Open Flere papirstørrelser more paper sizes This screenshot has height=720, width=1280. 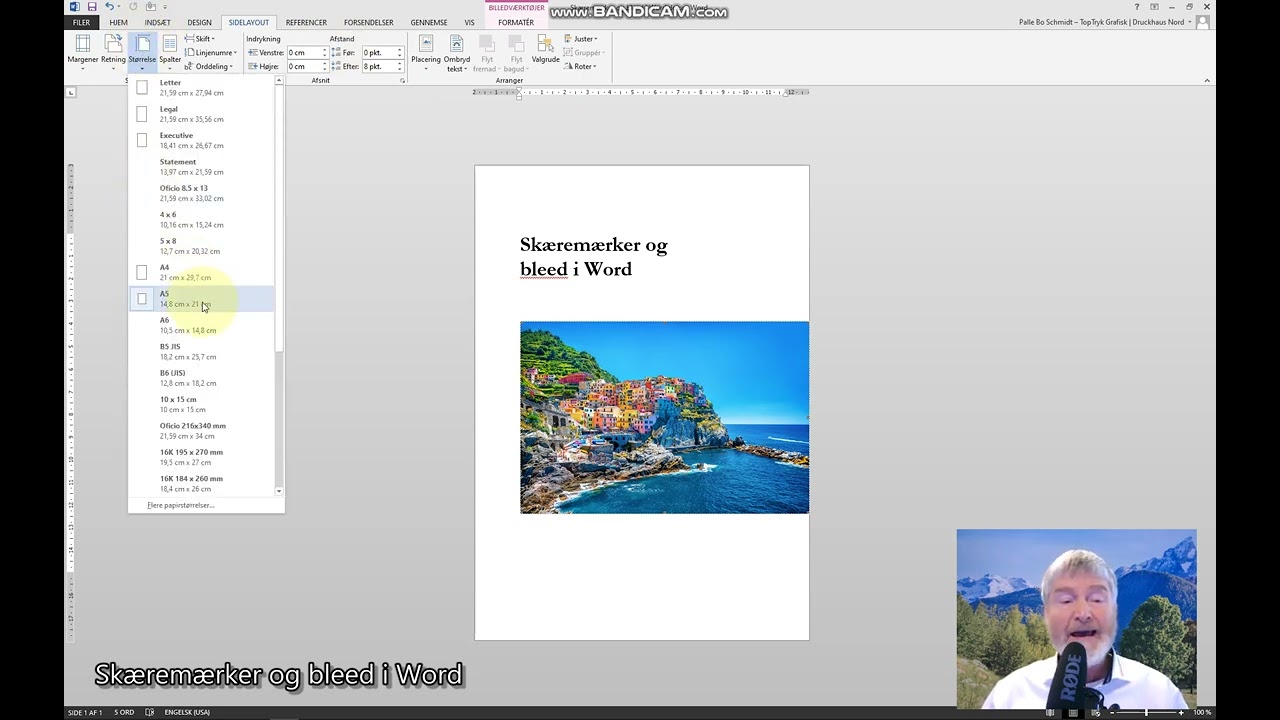pos(180,505)
